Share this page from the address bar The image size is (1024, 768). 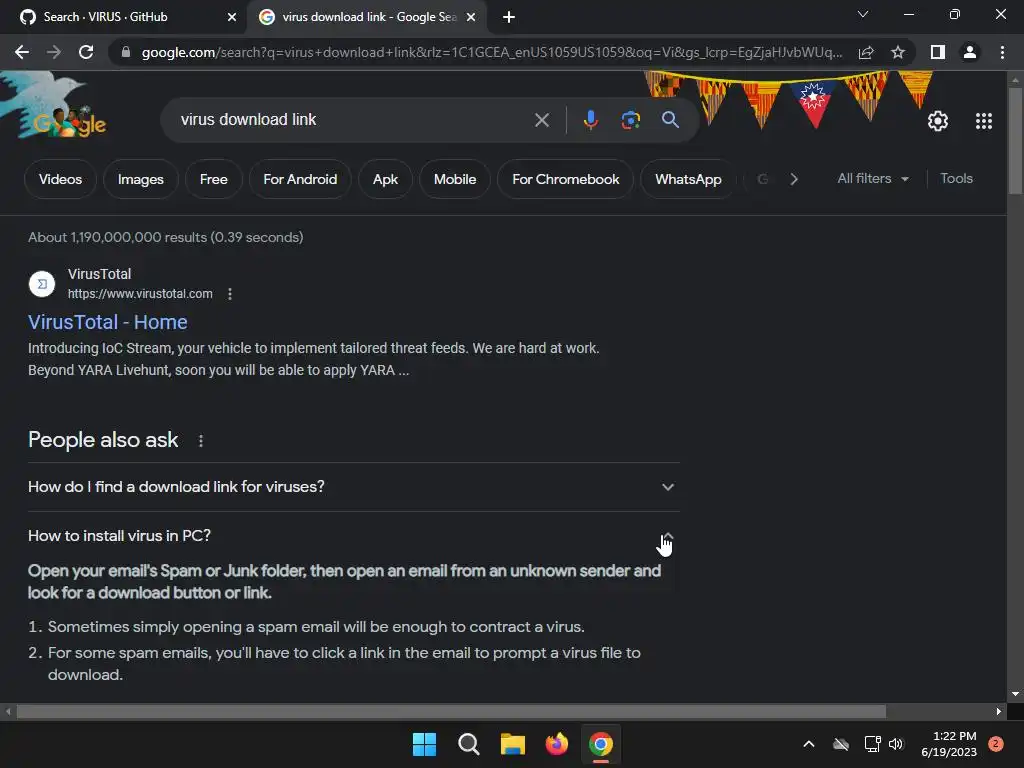pos(866,52)
